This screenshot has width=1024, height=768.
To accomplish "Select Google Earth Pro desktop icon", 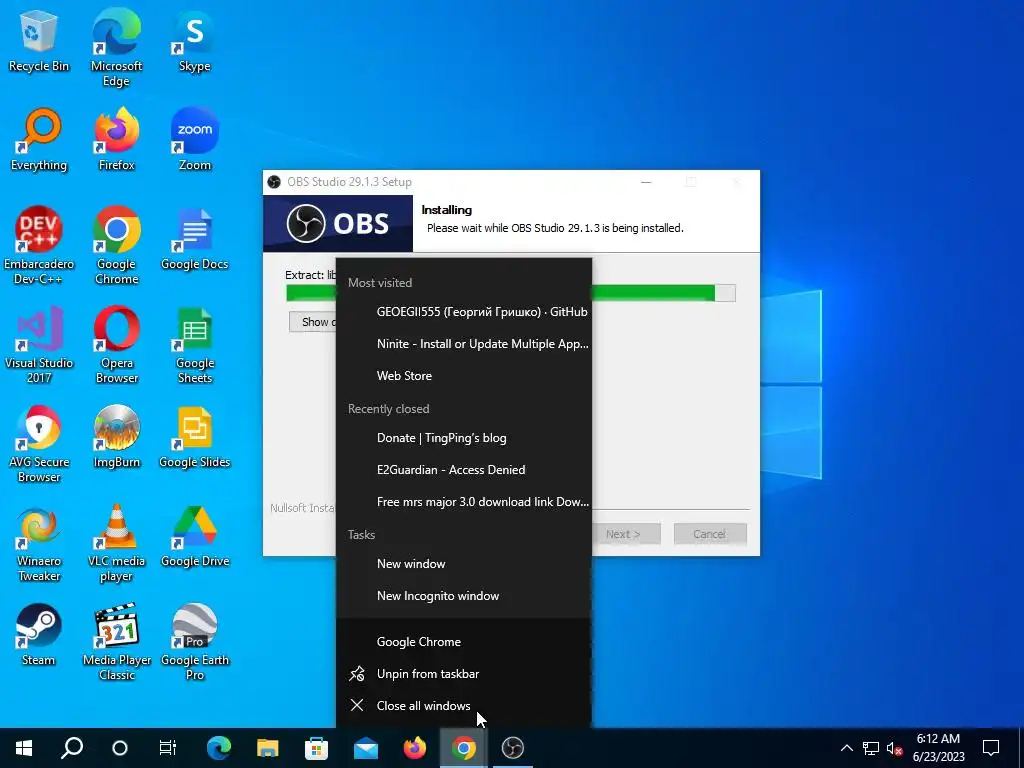I will pyautogui.click(x=195, y=642).
